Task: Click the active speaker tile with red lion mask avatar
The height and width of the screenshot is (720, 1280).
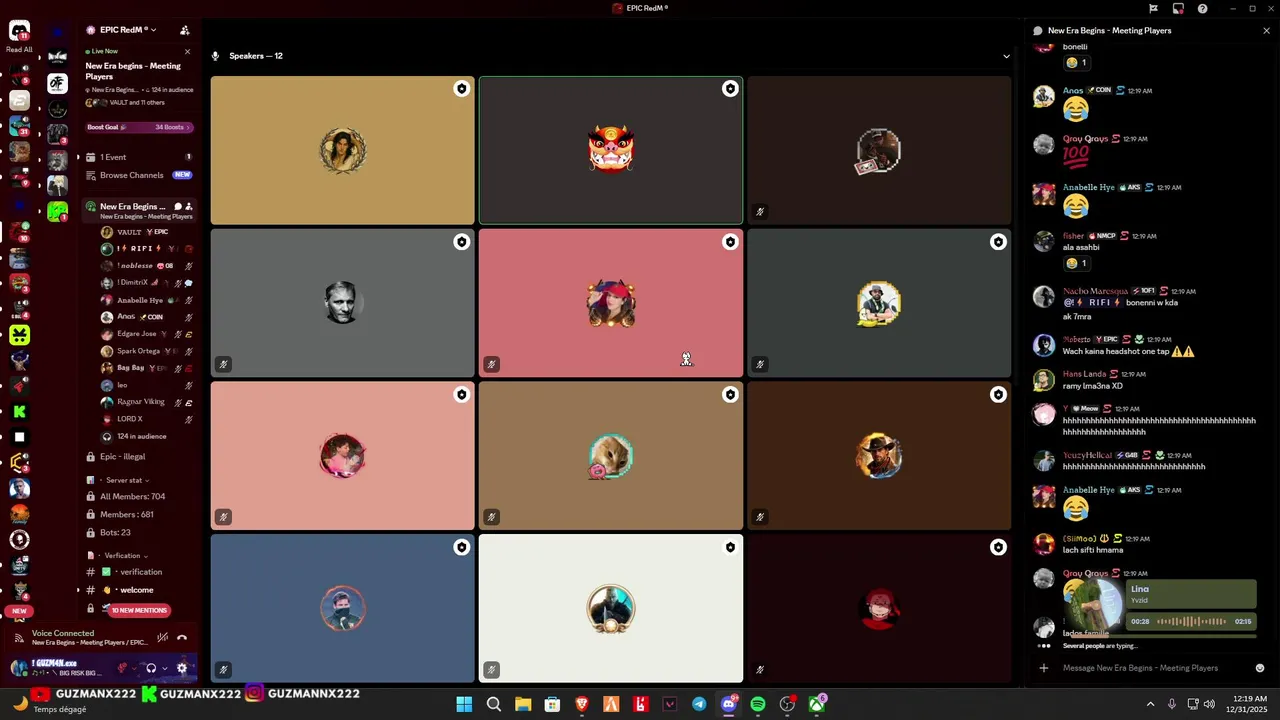Action: 611,150
